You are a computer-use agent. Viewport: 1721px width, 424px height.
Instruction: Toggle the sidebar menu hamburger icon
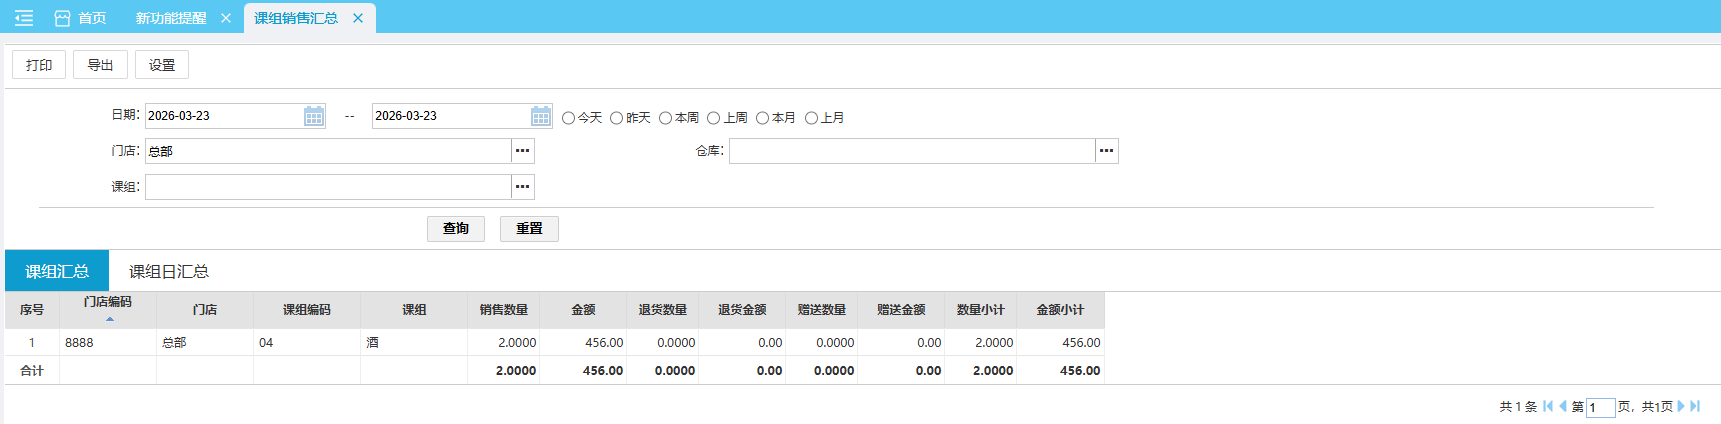click(24, 18)
